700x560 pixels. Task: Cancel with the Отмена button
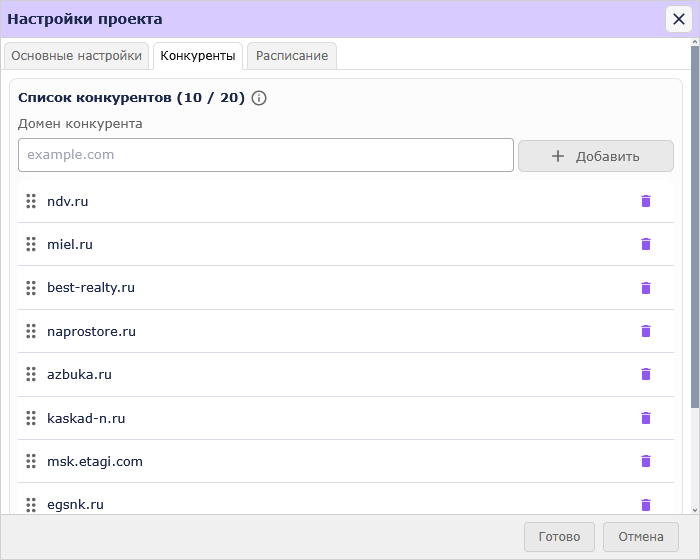point(641,537)
